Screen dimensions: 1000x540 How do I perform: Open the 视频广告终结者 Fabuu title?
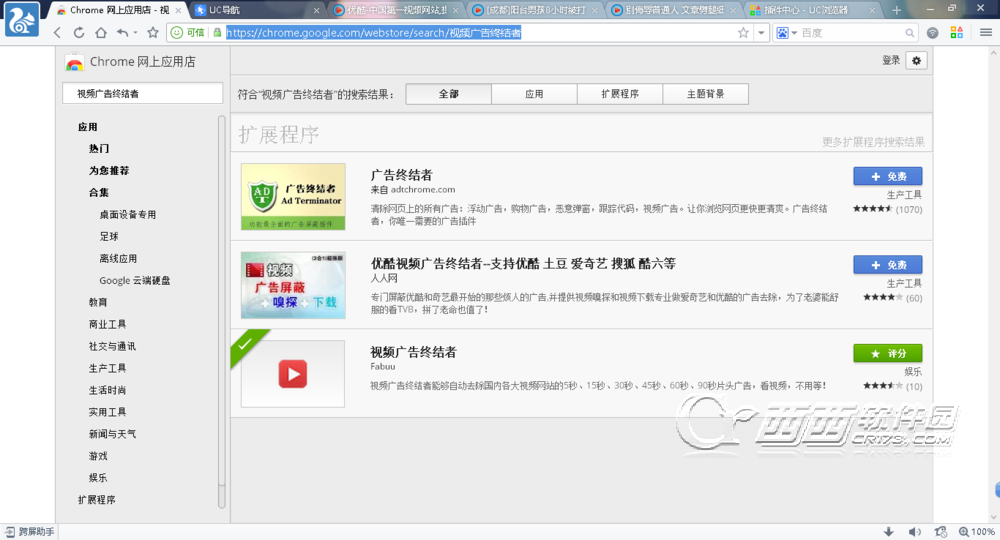[x=413, y=352]
